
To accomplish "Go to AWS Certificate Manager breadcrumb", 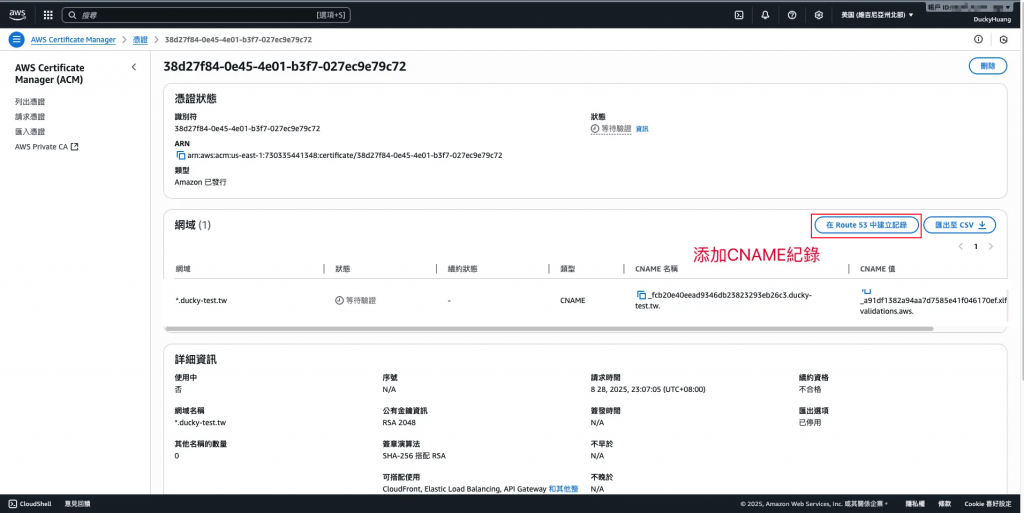I will [x=73, y=40].
